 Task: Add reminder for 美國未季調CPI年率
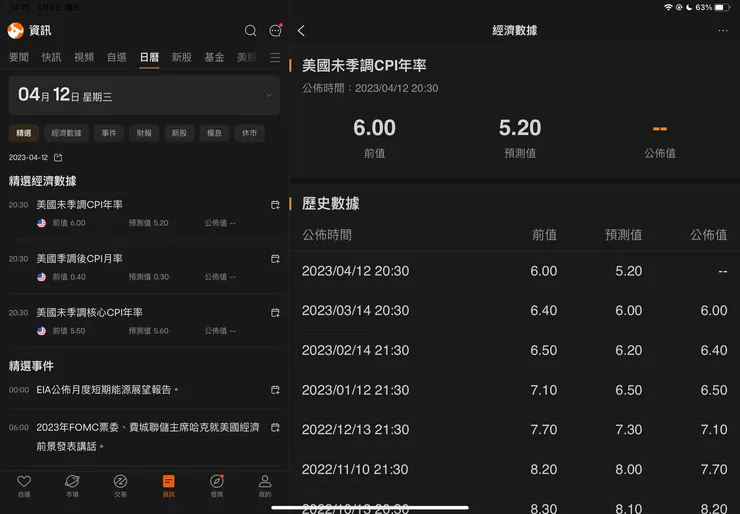[275, 205]
